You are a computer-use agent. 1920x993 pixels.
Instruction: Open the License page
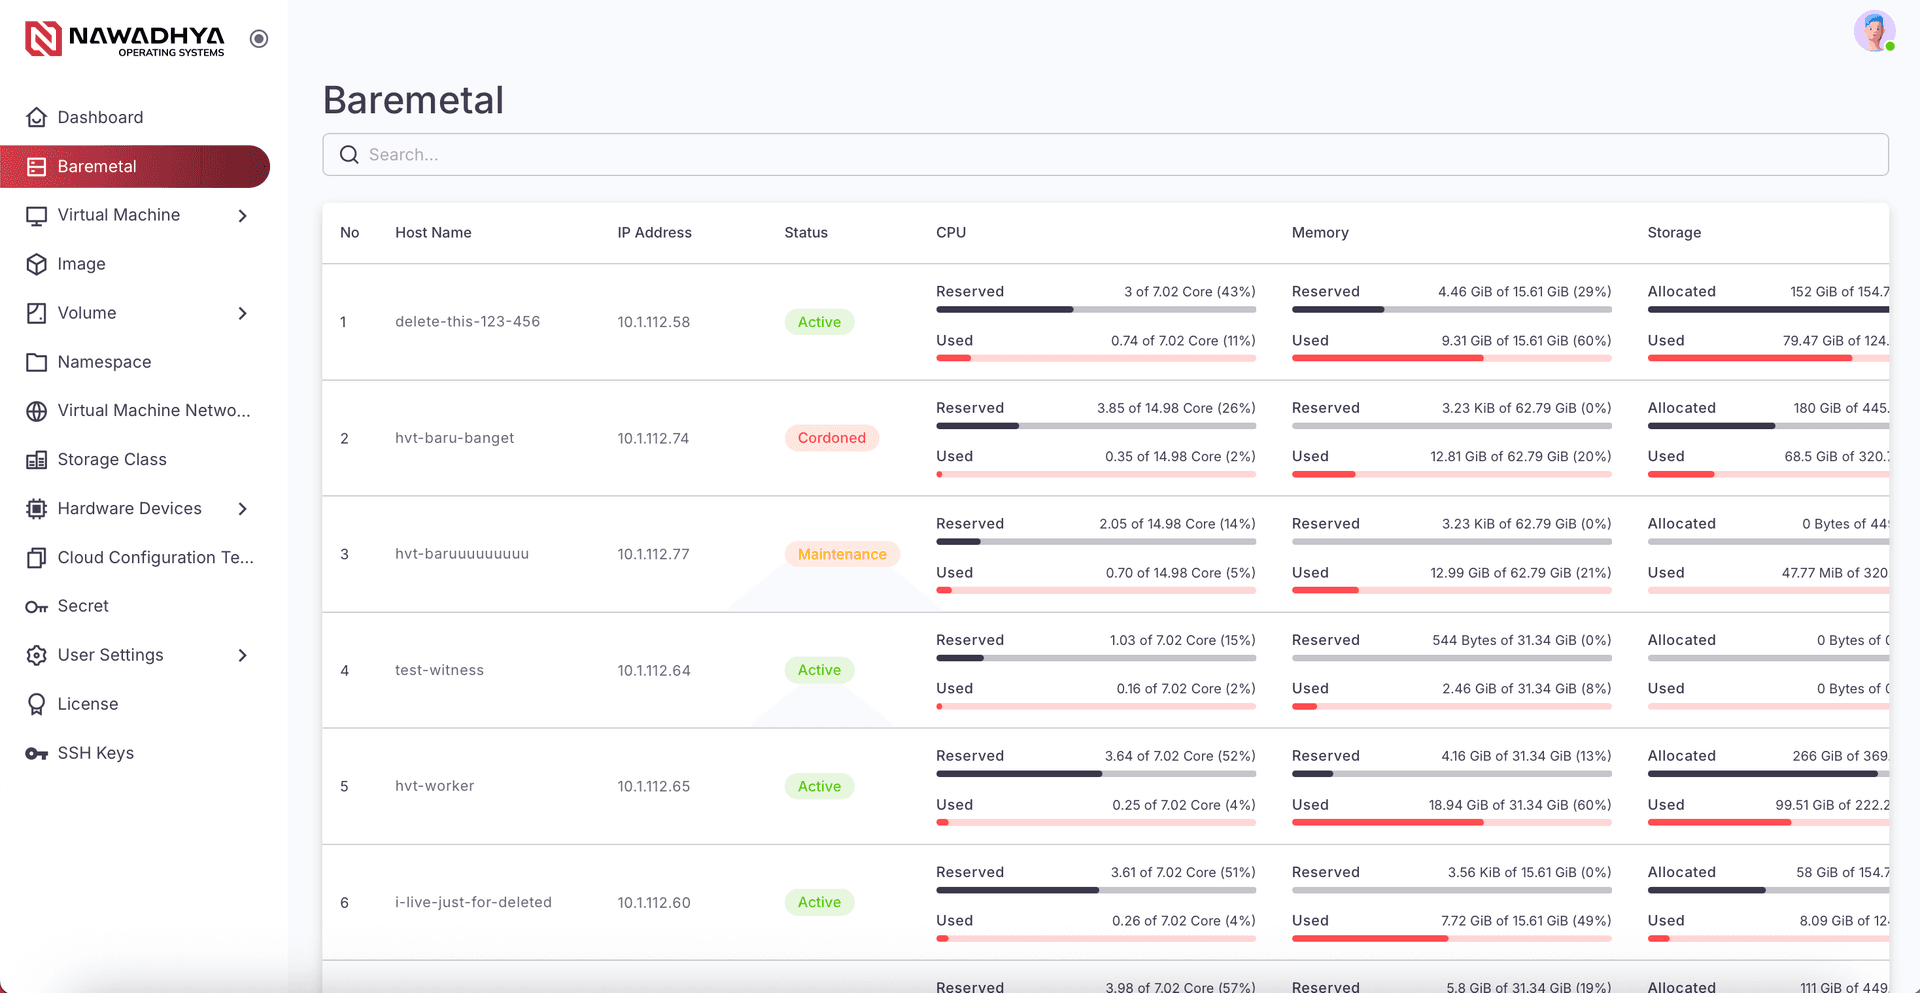click(x=135, y=704)
